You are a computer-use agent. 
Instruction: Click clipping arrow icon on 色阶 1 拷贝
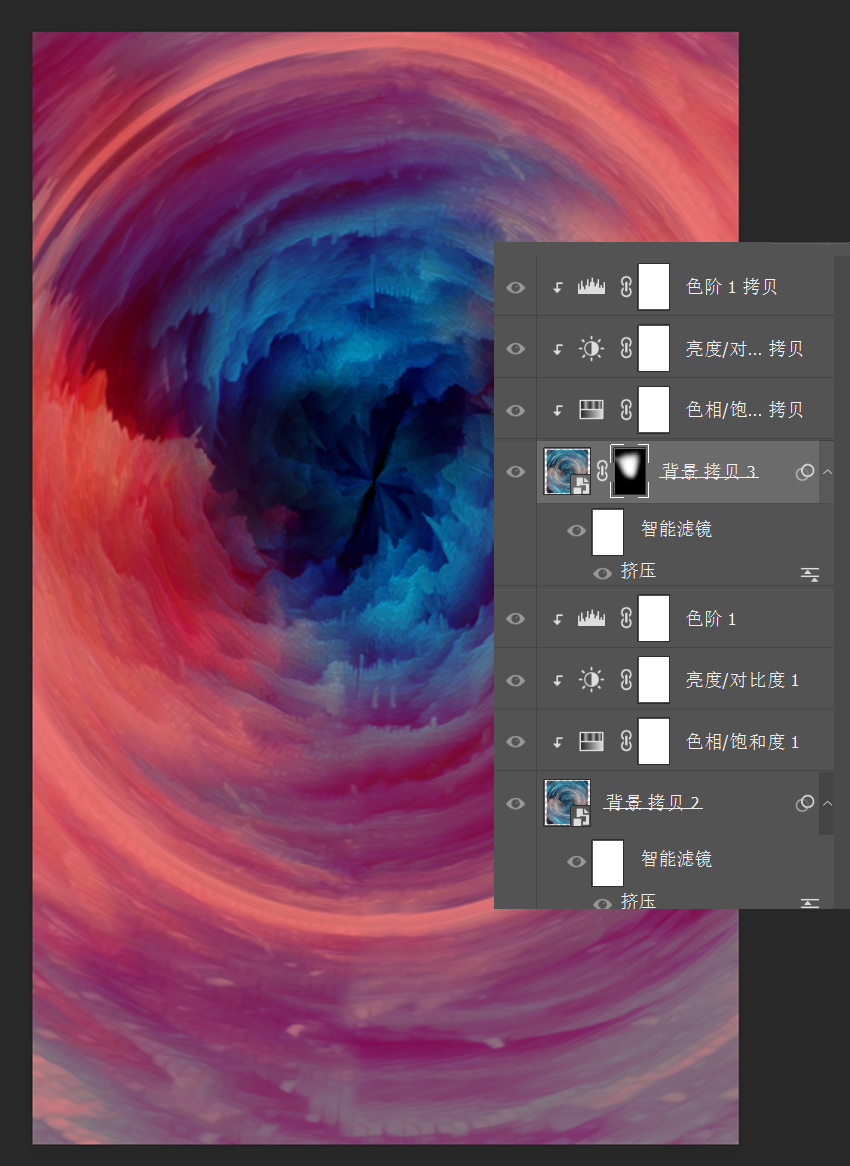pyautogui.click(x=558, y=288)
